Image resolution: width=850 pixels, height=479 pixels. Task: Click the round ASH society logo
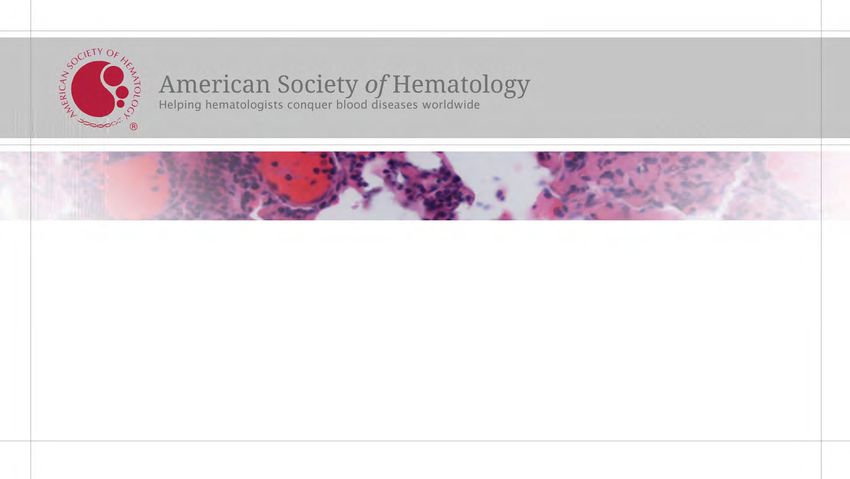click(x=99, y=88)
